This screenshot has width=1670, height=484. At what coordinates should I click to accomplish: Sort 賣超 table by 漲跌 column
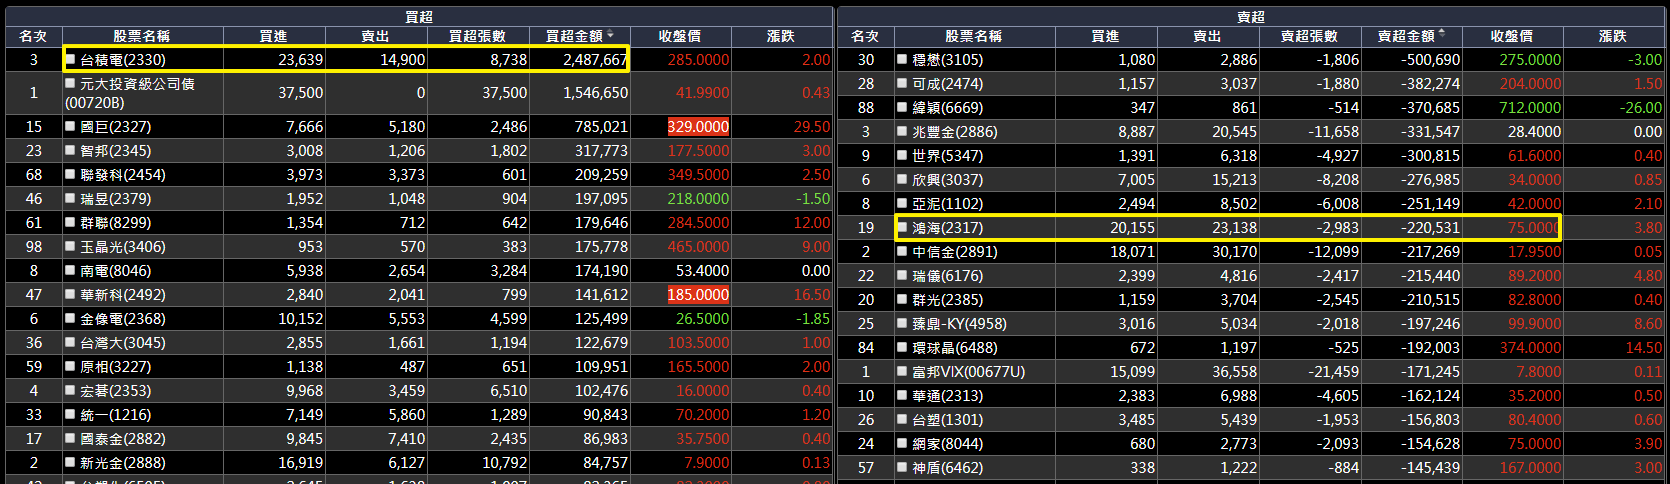pyautogui.click(x=1613, y=36)
